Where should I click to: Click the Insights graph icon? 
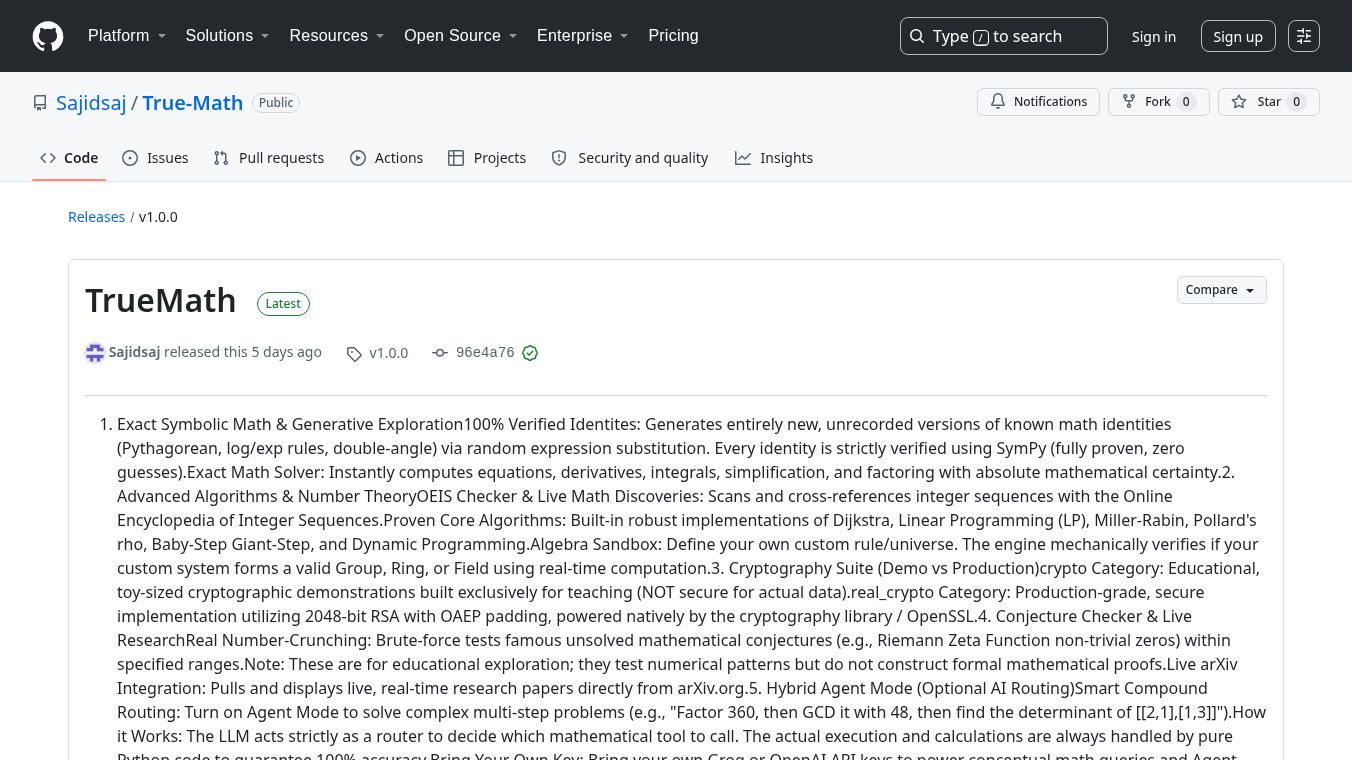tap(743, 158)
